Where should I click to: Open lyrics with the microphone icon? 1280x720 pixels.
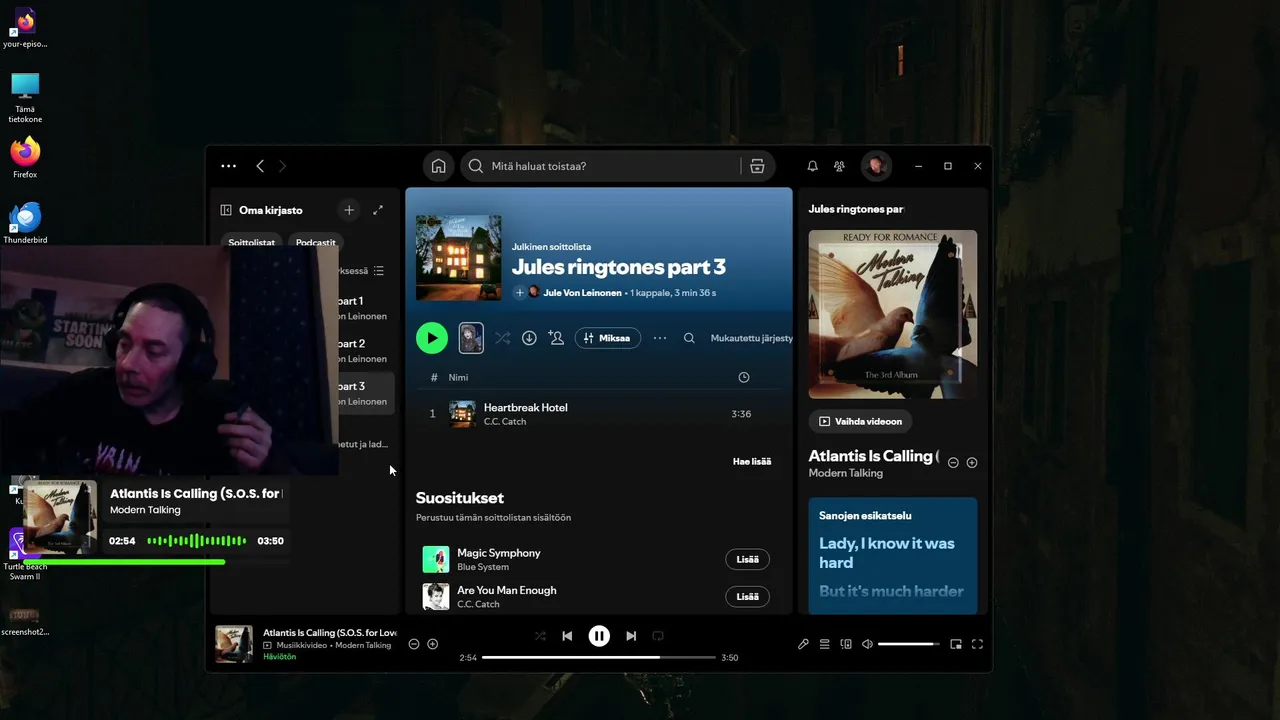[803, 644]
